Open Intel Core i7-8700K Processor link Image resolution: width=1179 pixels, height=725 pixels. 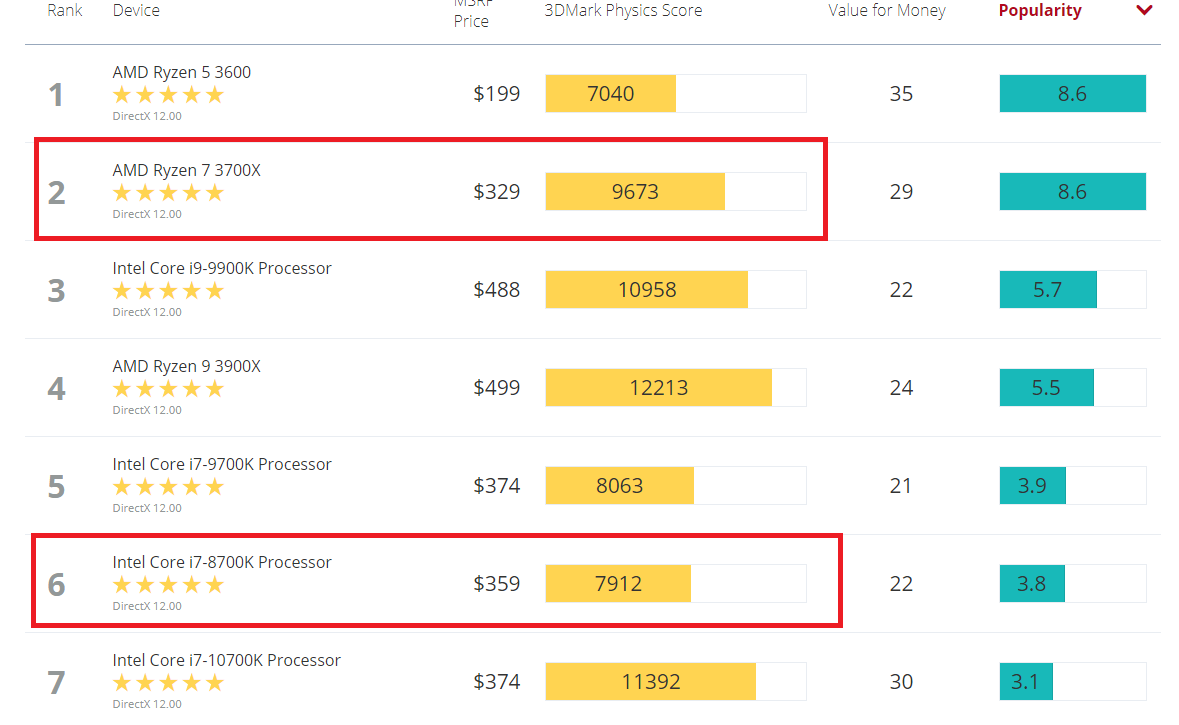click(222, 563)
